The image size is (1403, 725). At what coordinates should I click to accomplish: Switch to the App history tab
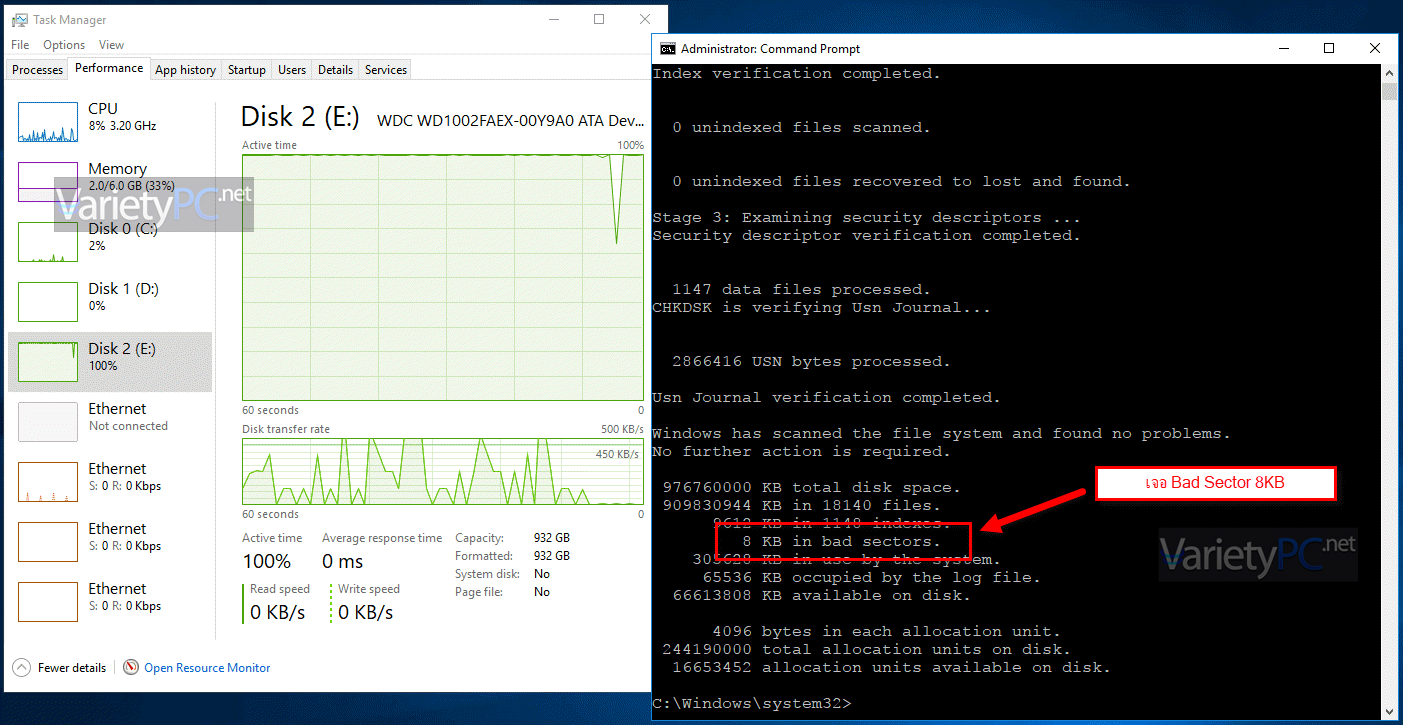coord(185,70)
